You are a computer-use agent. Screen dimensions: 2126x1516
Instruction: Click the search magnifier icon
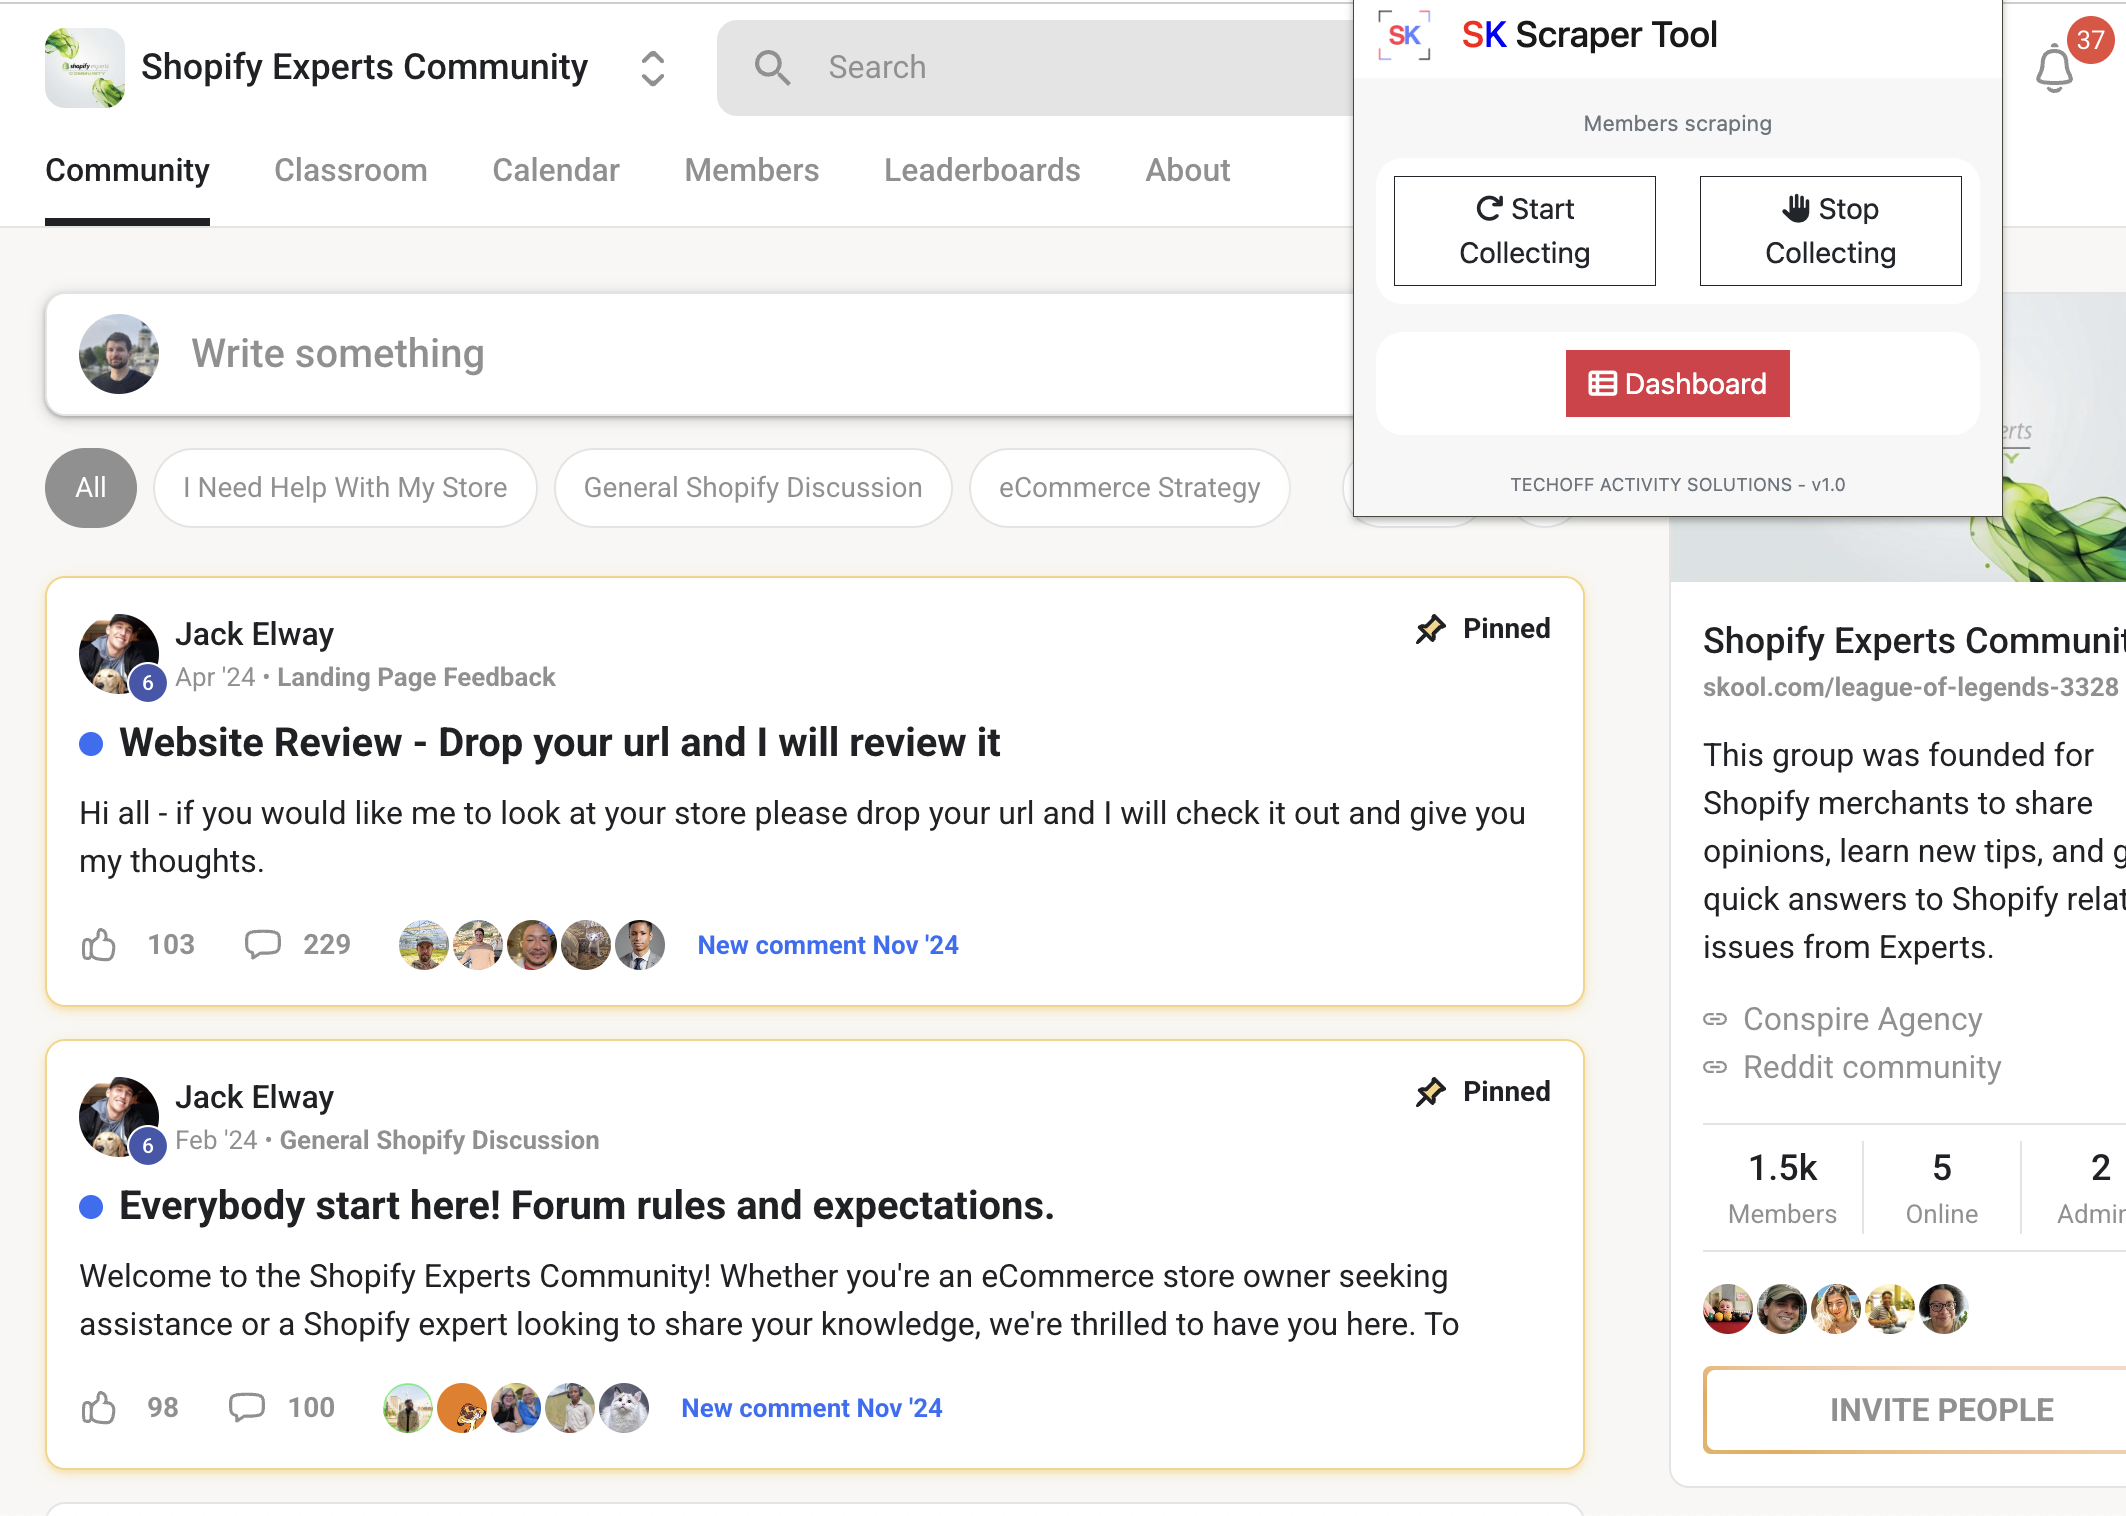[x=772, y=68]
